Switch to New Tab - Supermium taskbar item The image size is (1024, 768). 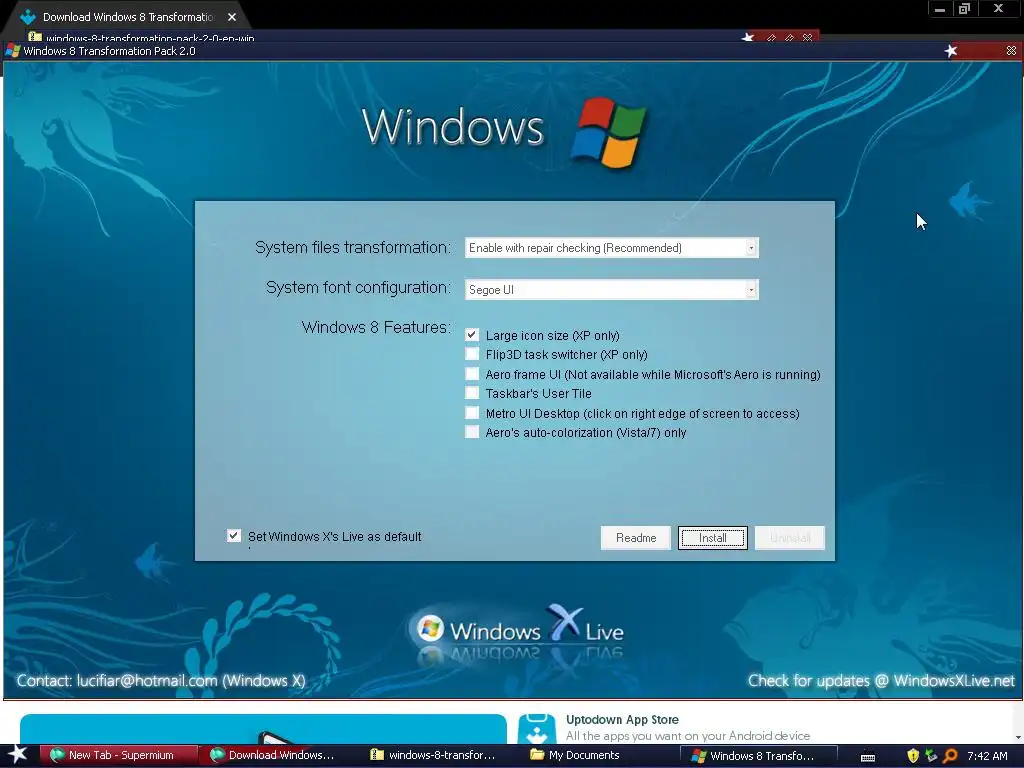tap(118, 756)
